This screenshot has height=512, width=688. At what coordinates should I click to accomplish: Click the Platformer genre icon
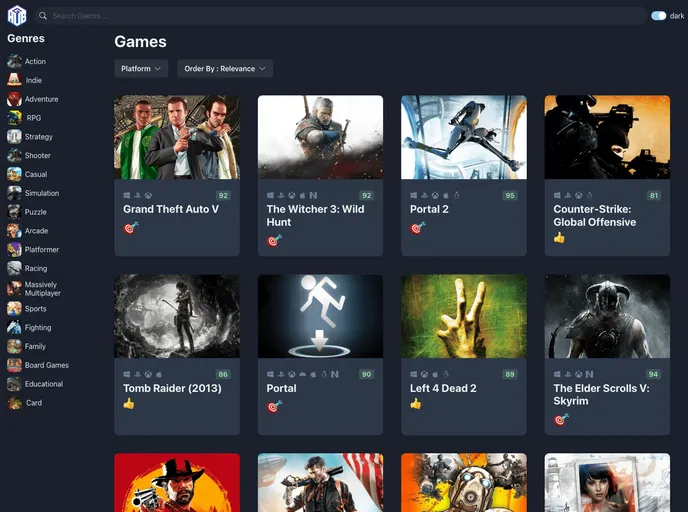[14, 250]
